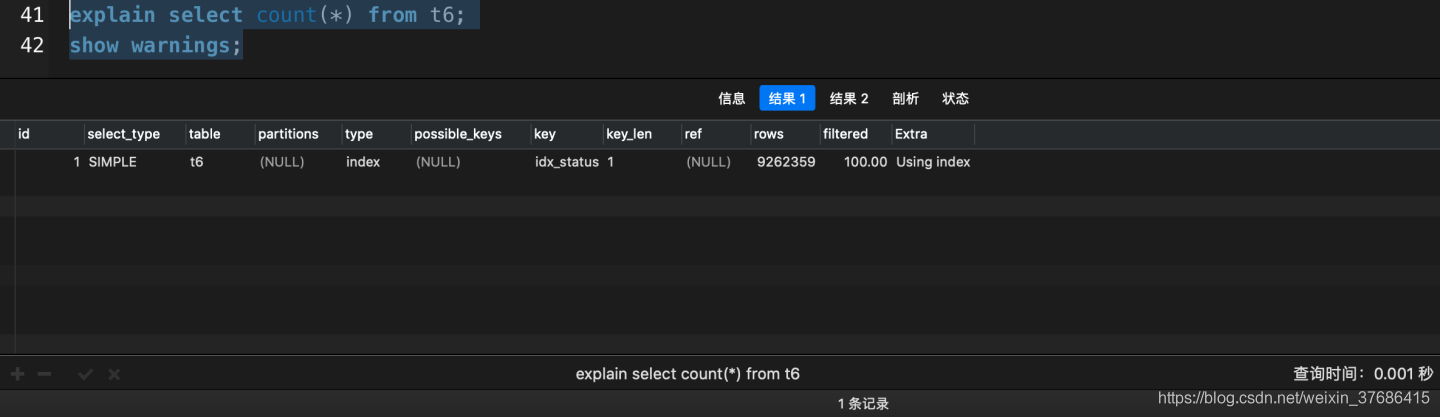Click the possible_keys column header

[458, 134]
